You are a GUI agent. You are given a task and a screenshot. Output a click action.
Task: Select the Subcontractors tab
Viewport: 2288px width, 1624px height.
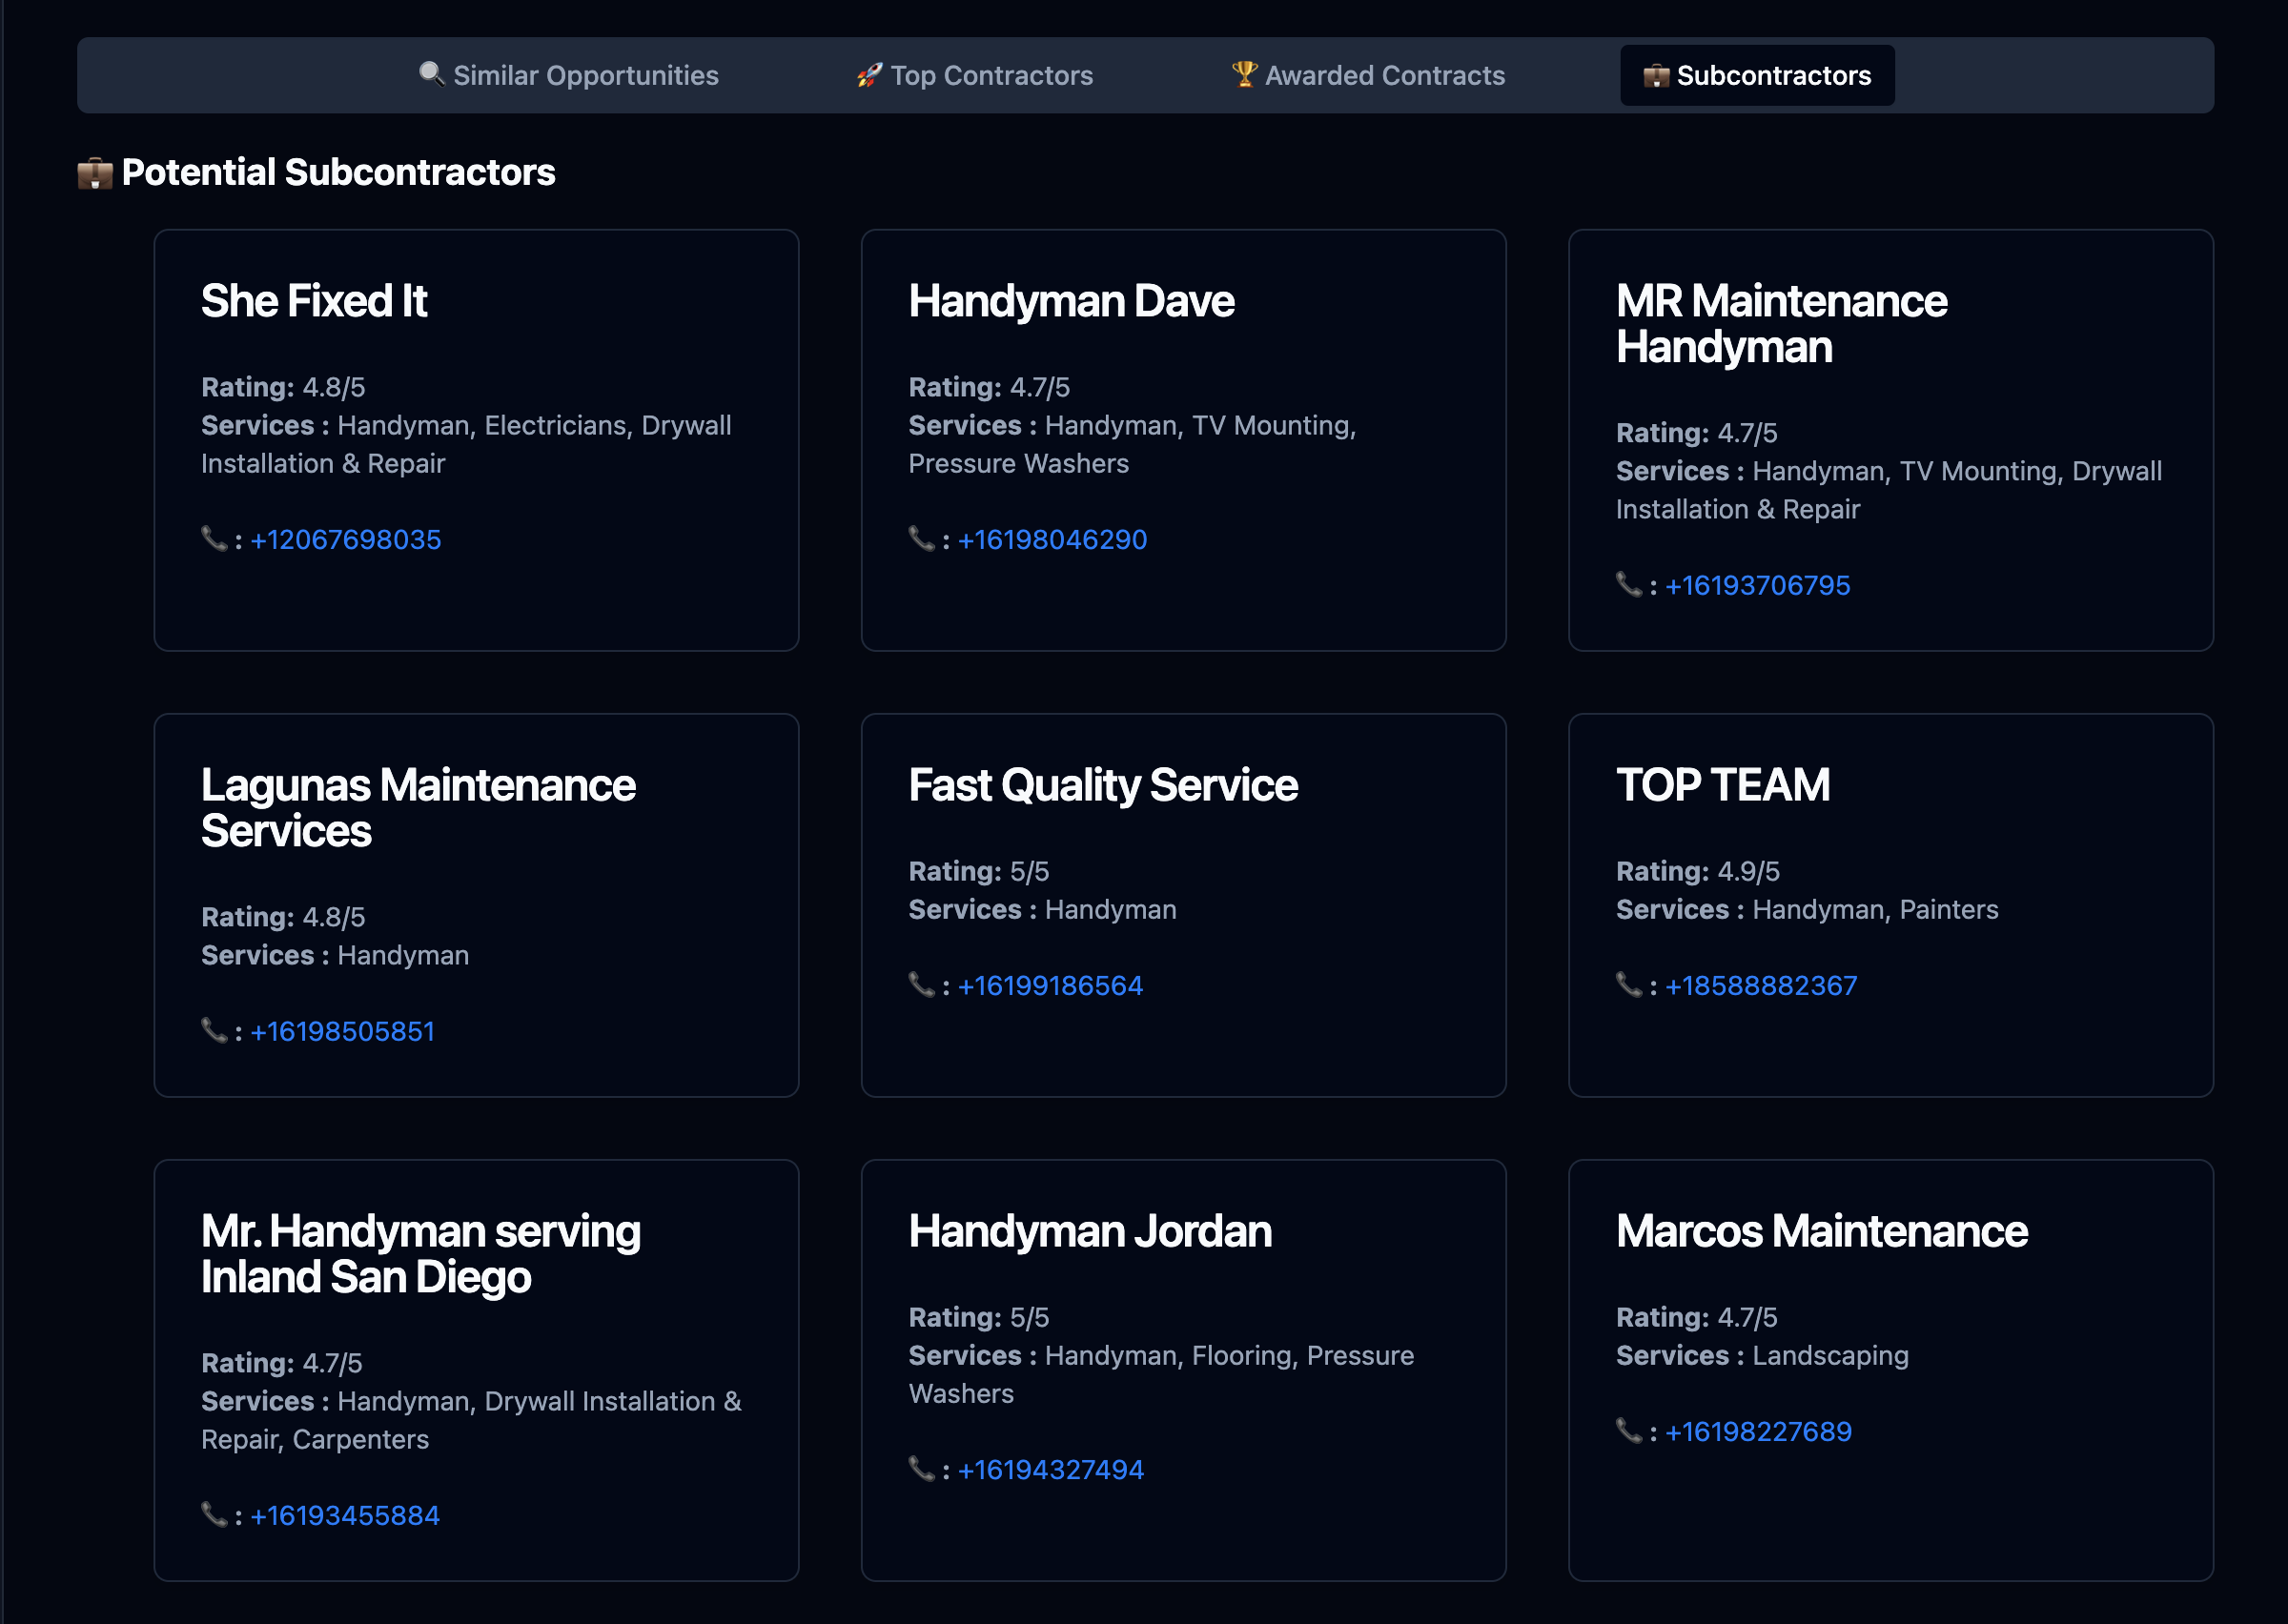1757,75
